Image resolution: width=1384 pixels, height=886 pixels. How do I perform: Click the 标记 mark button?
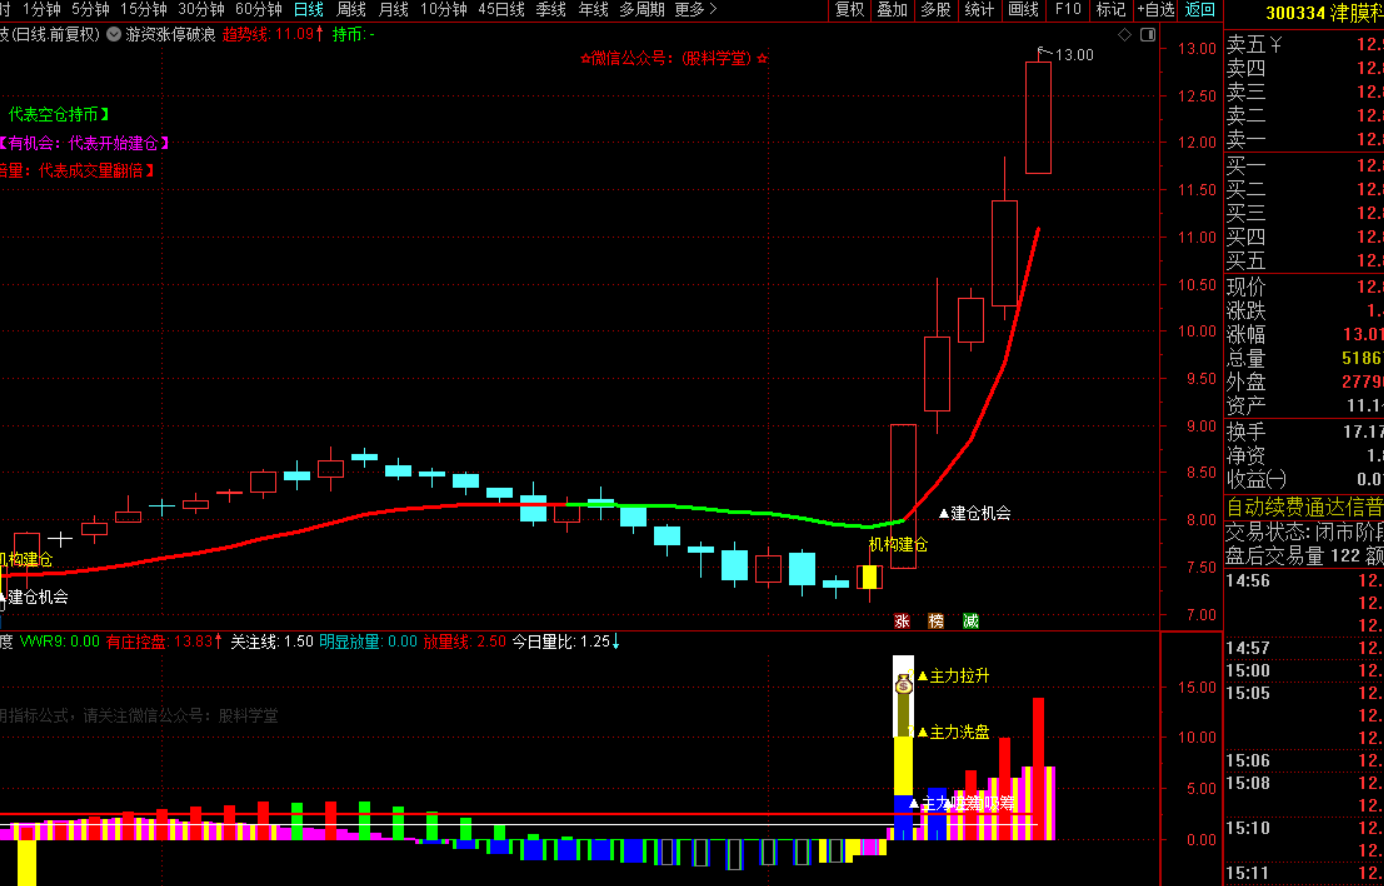pyautogui.click(x=1110, y=9)
